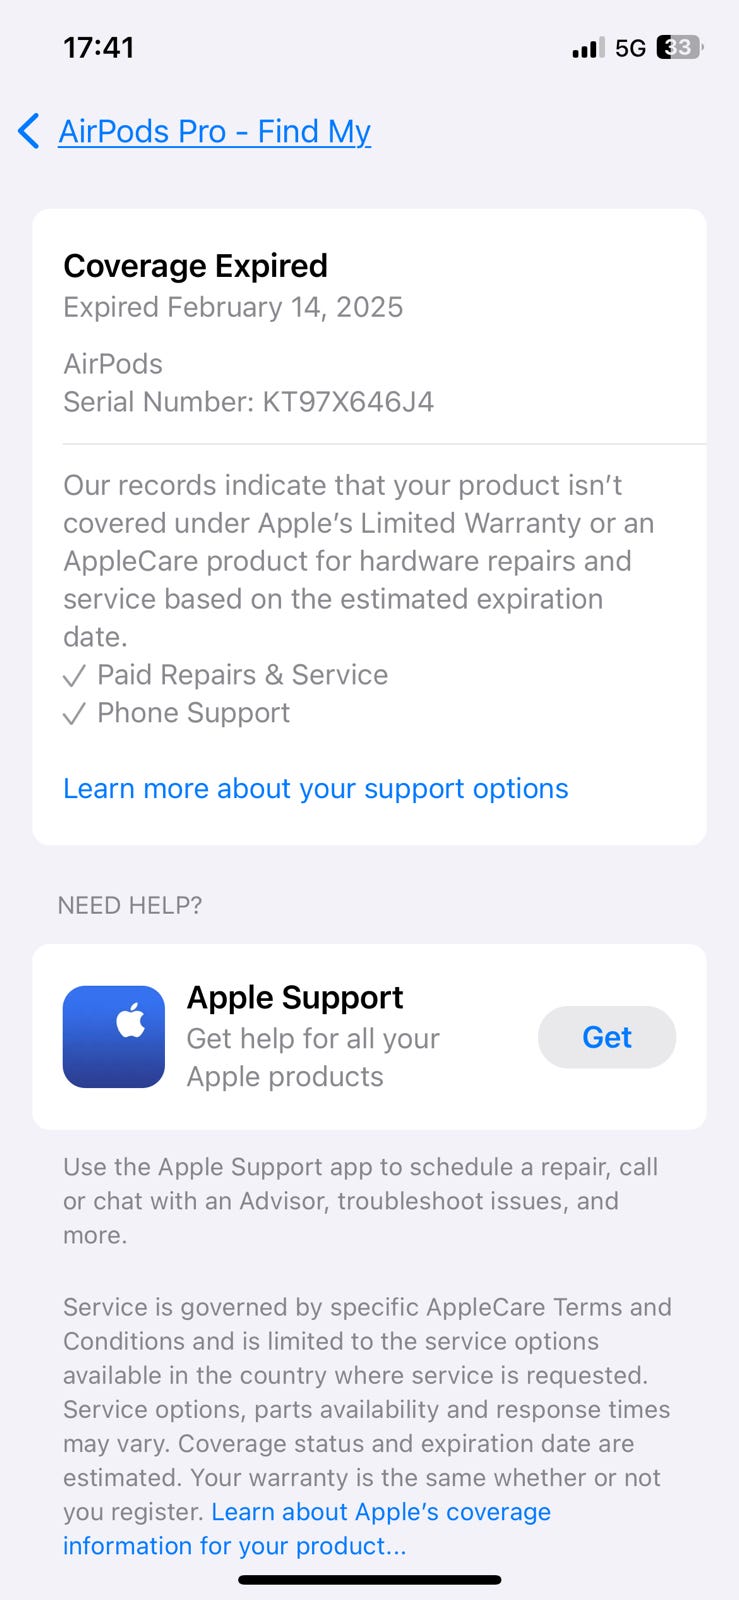This screenshot has width=739, height=1600.
Task: Go back to AirPods Pro - Find My
Action: (x=214, y=131)
